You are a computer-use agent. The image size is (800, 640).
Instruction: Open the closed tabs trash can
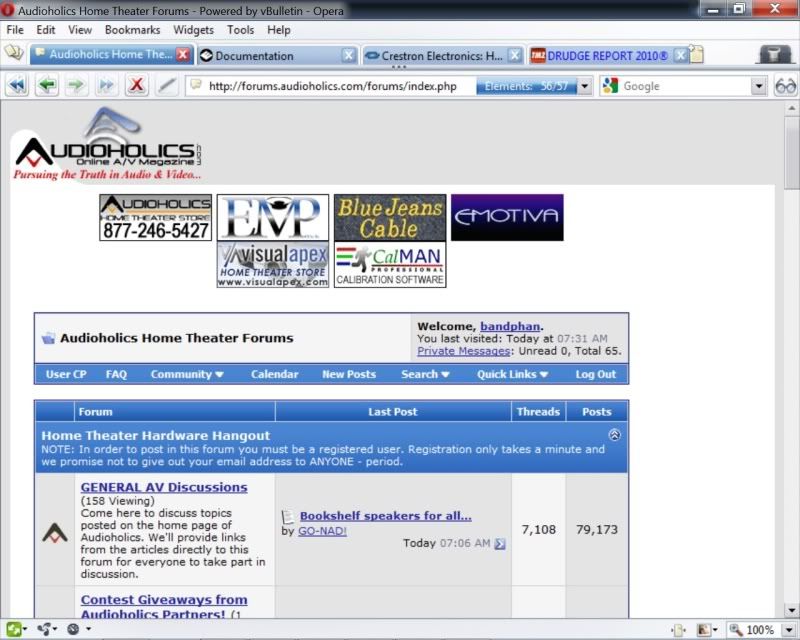click(x=773, y=54)
